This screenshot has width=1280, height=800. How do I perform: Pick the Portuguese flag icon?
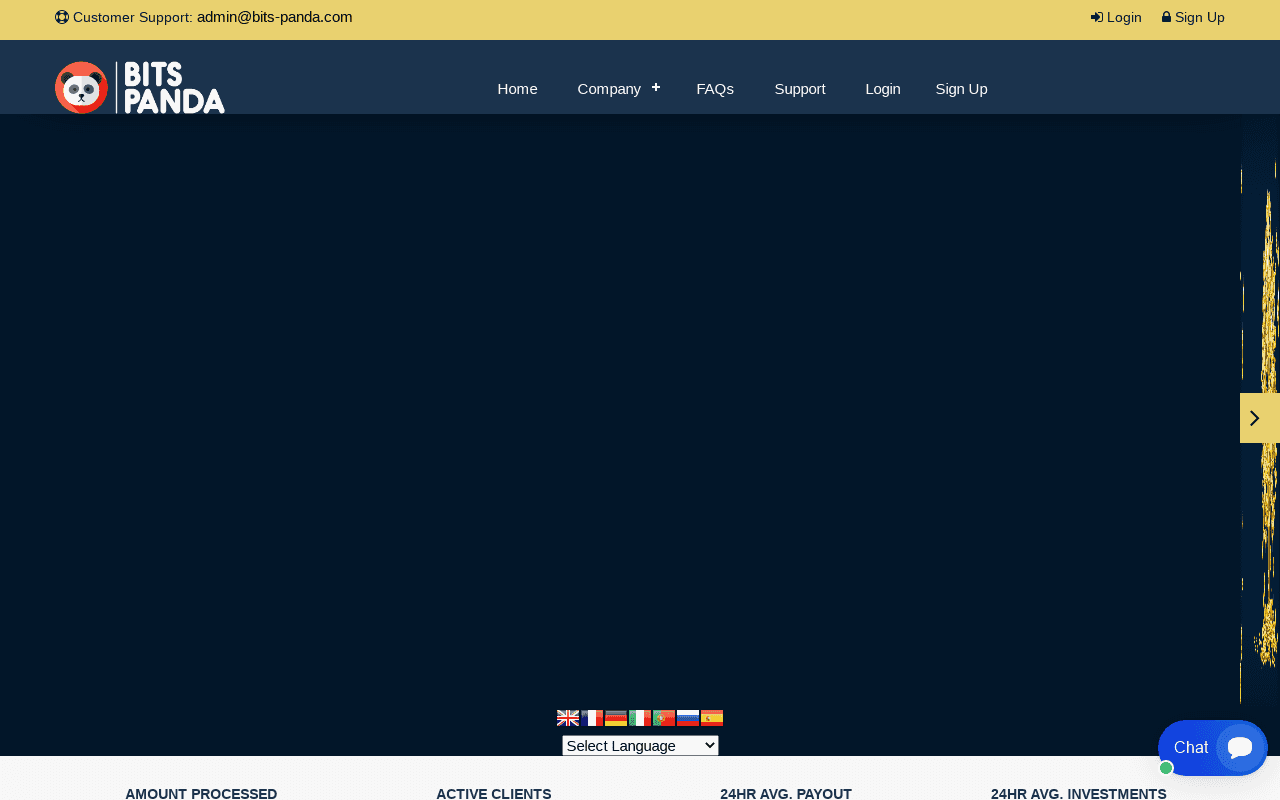(x=664, y=718)
